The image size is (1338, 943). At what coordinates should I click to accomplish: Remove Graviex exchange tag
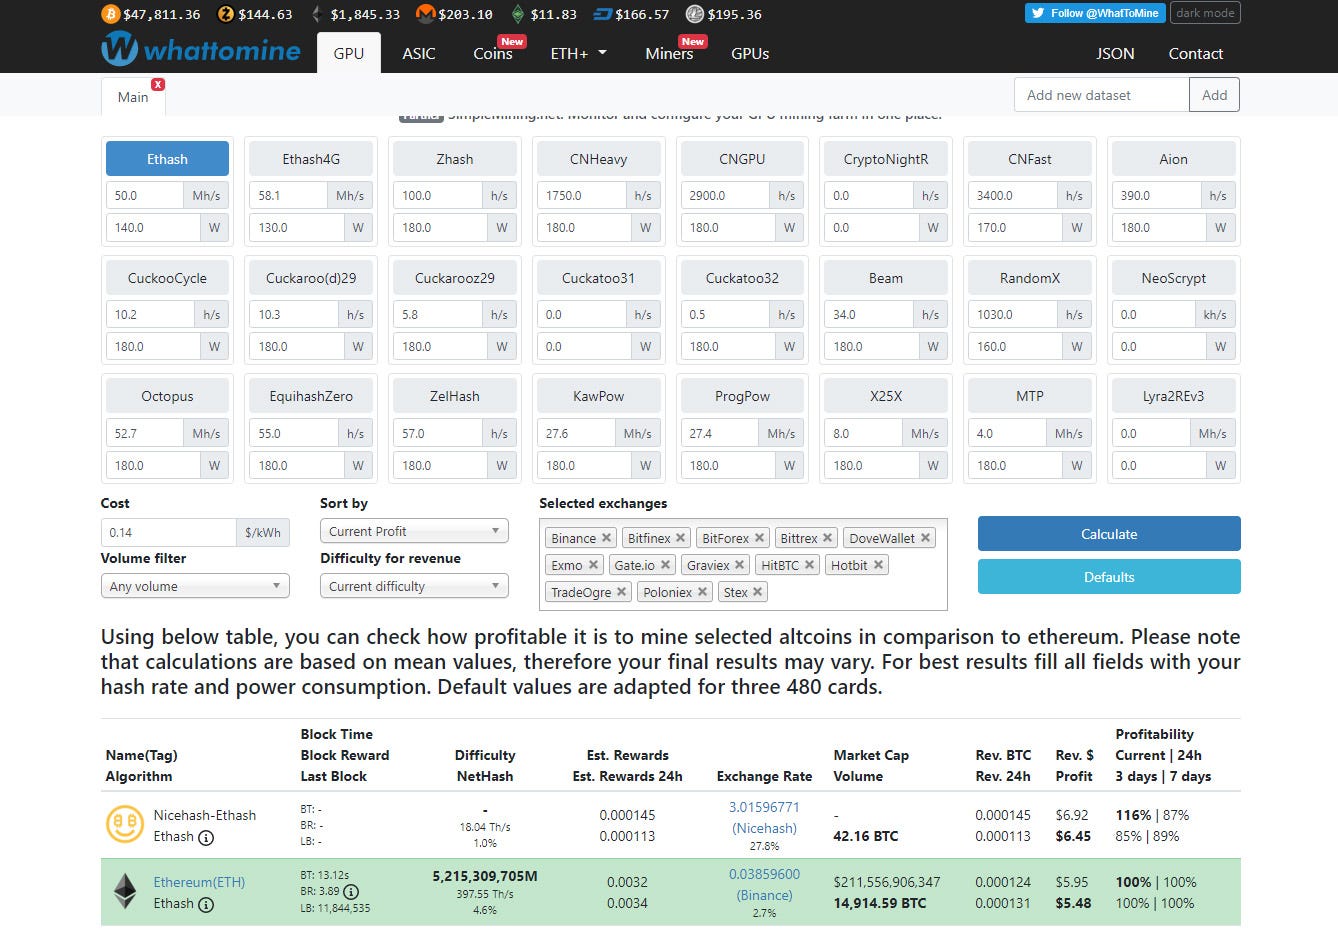click(x=739, y=564)
